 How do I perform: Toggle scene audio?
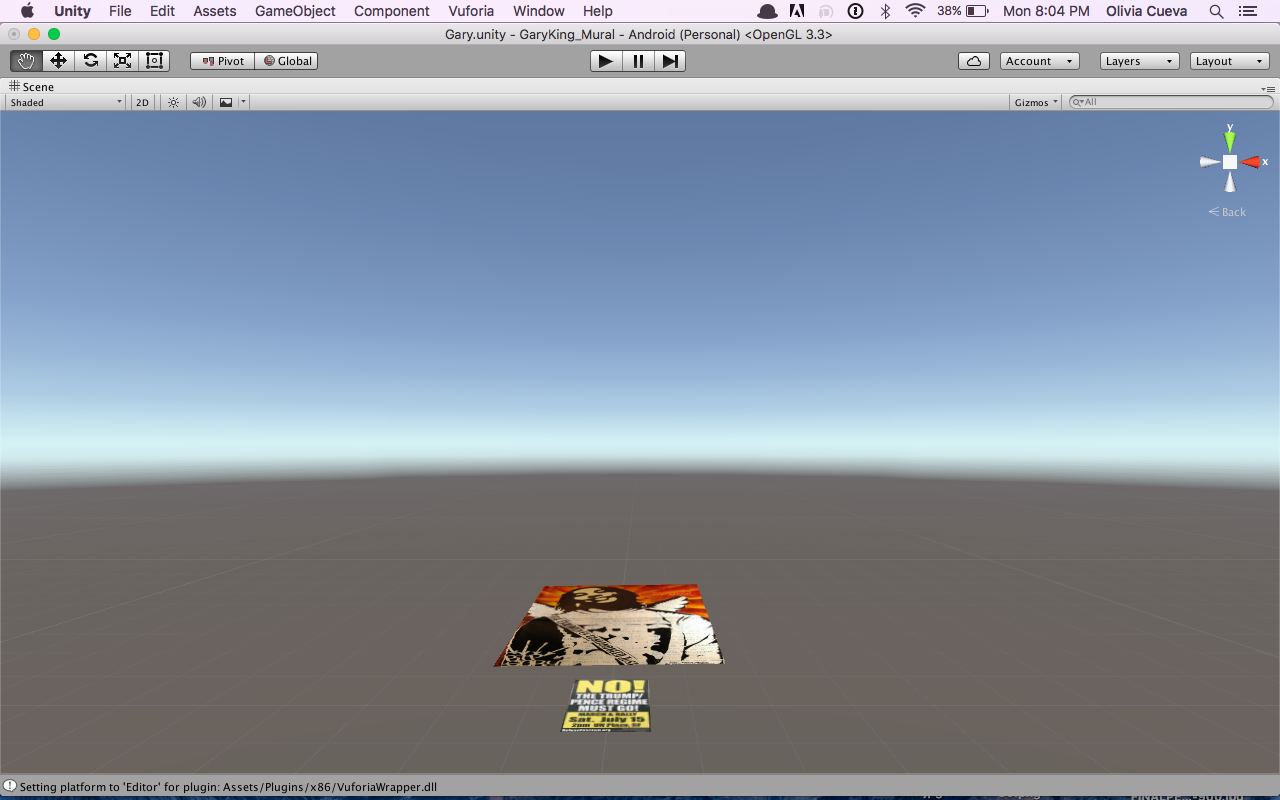(x=199, y=102)
